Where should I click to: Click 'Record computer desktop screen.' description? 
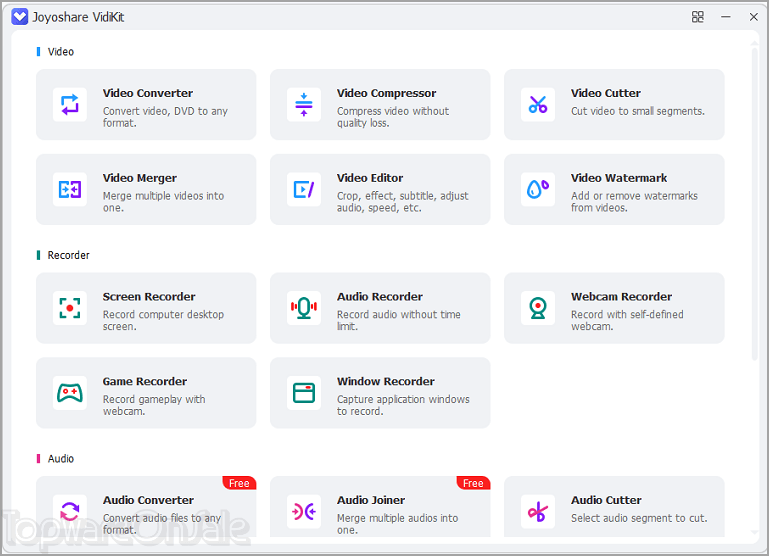tap(163, 320)
